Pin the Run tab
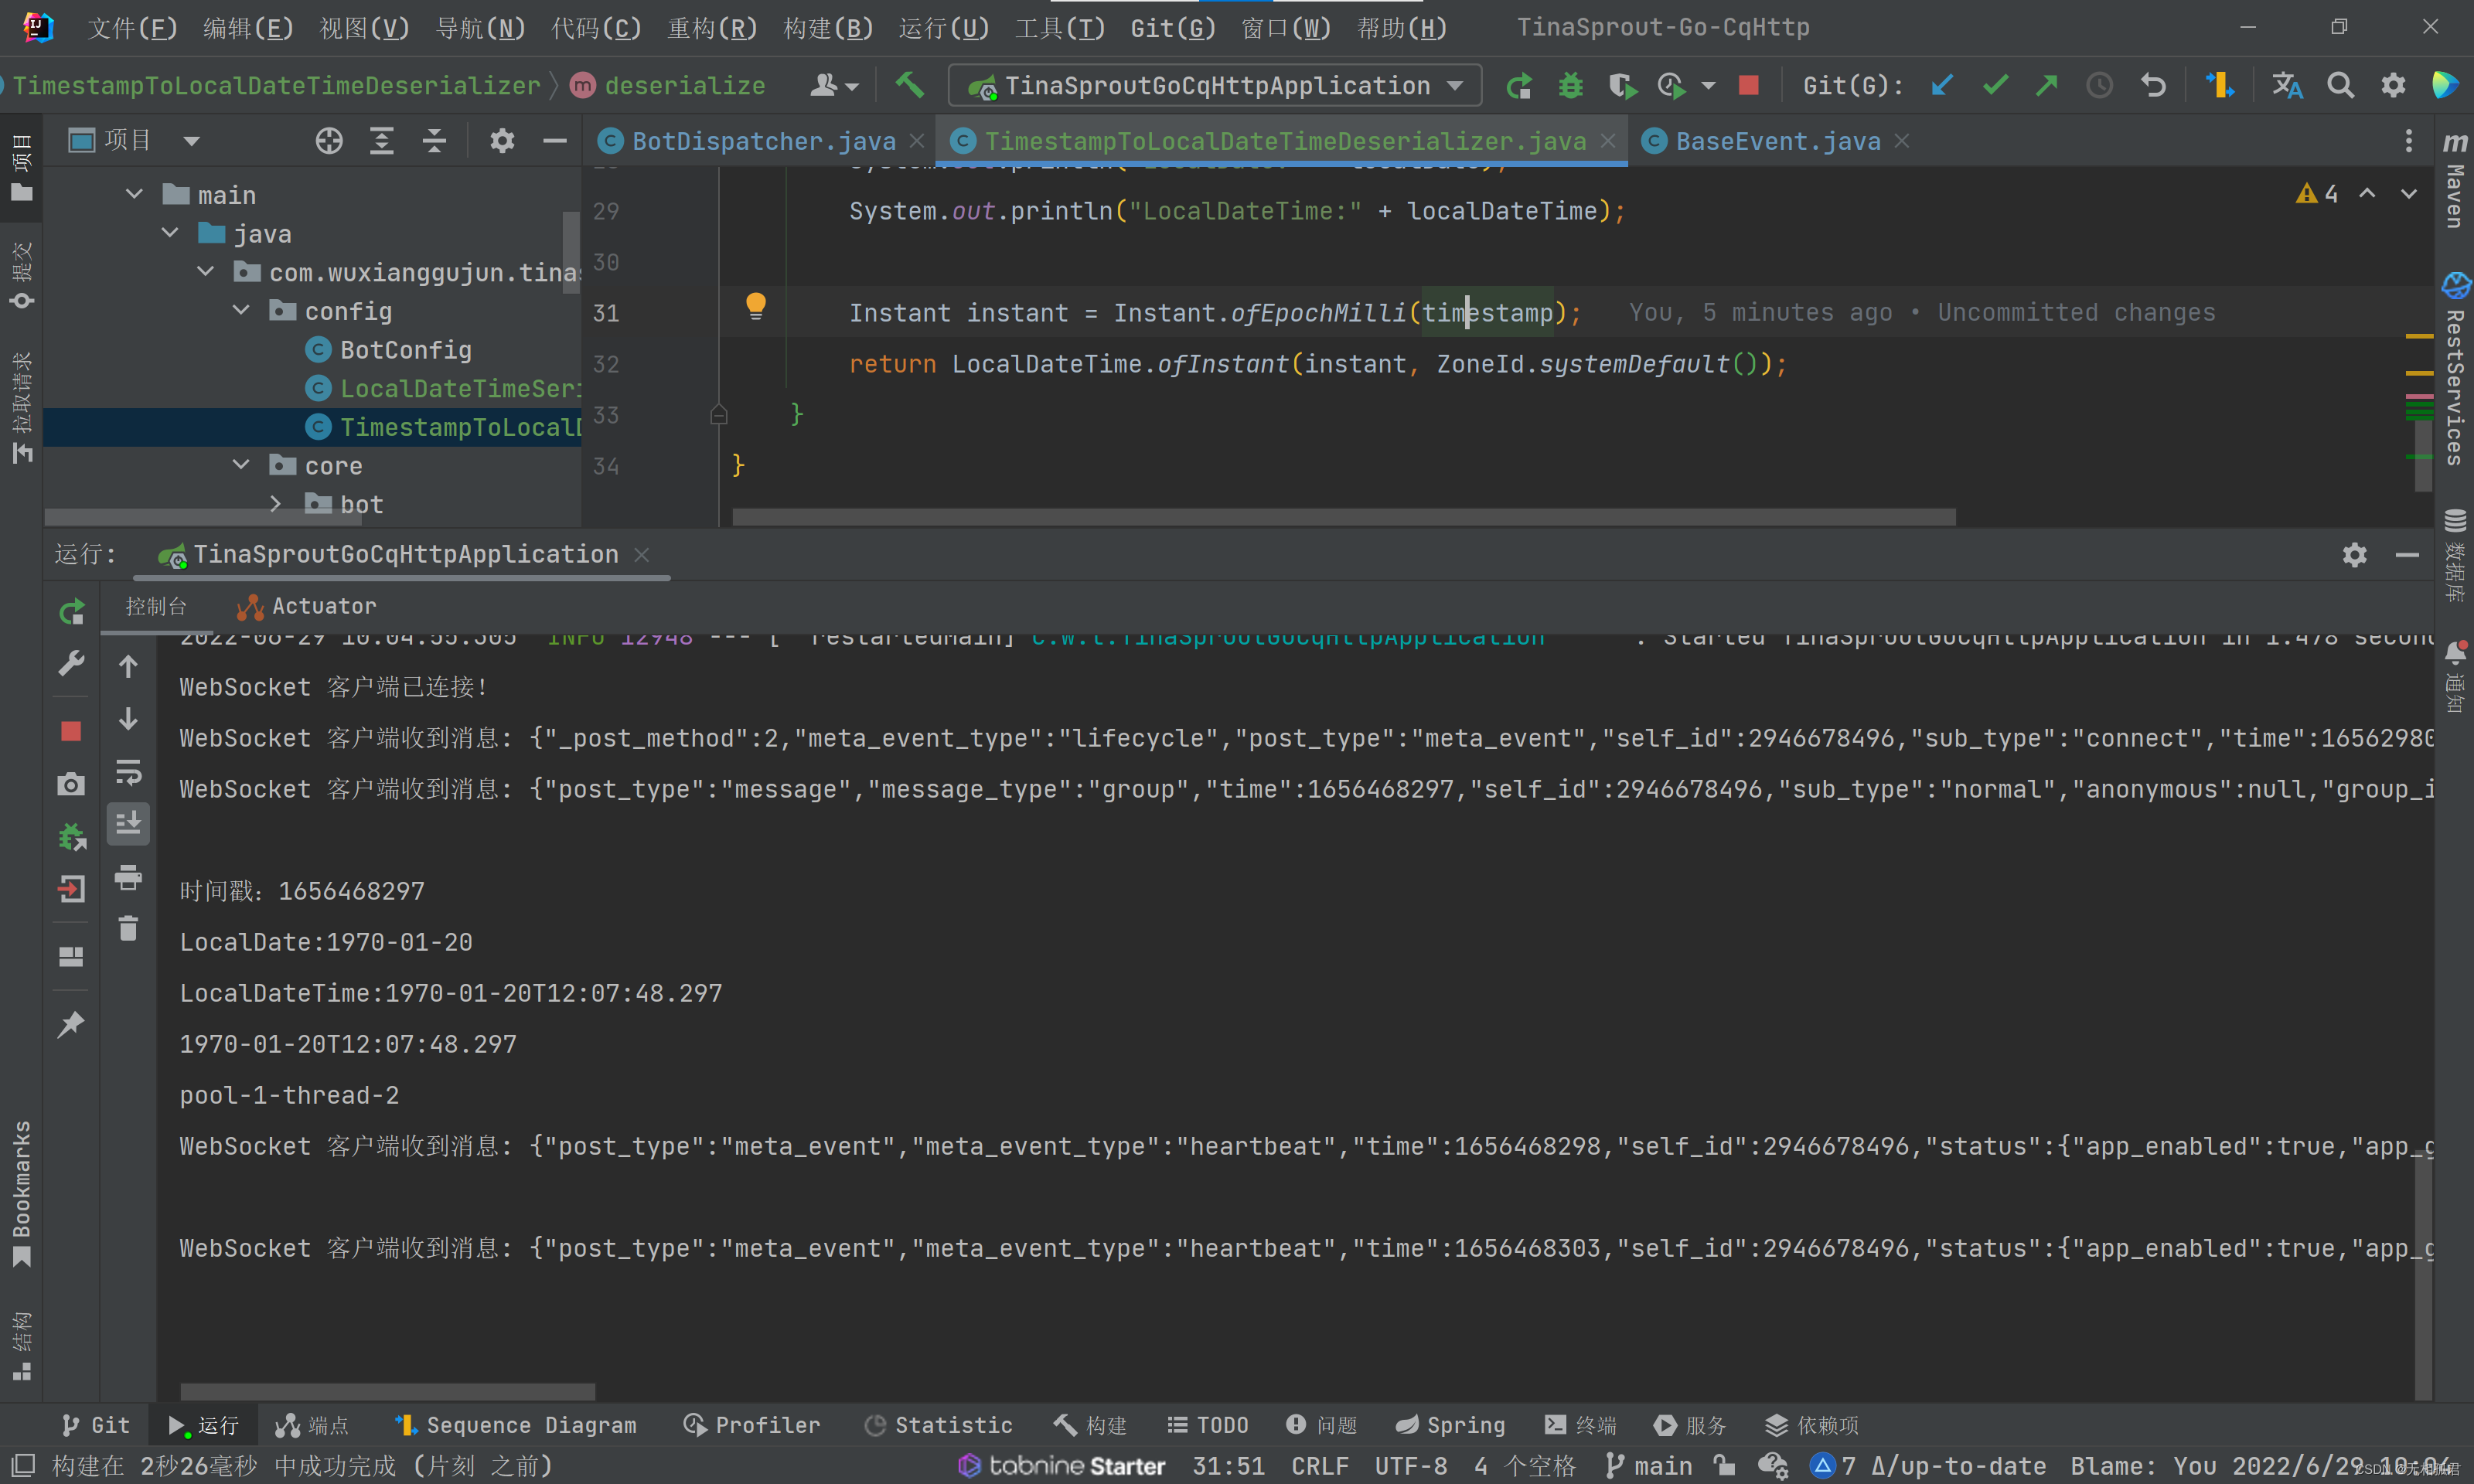The height and width of the screenshot is (1484, 2474). [71, 1024]
